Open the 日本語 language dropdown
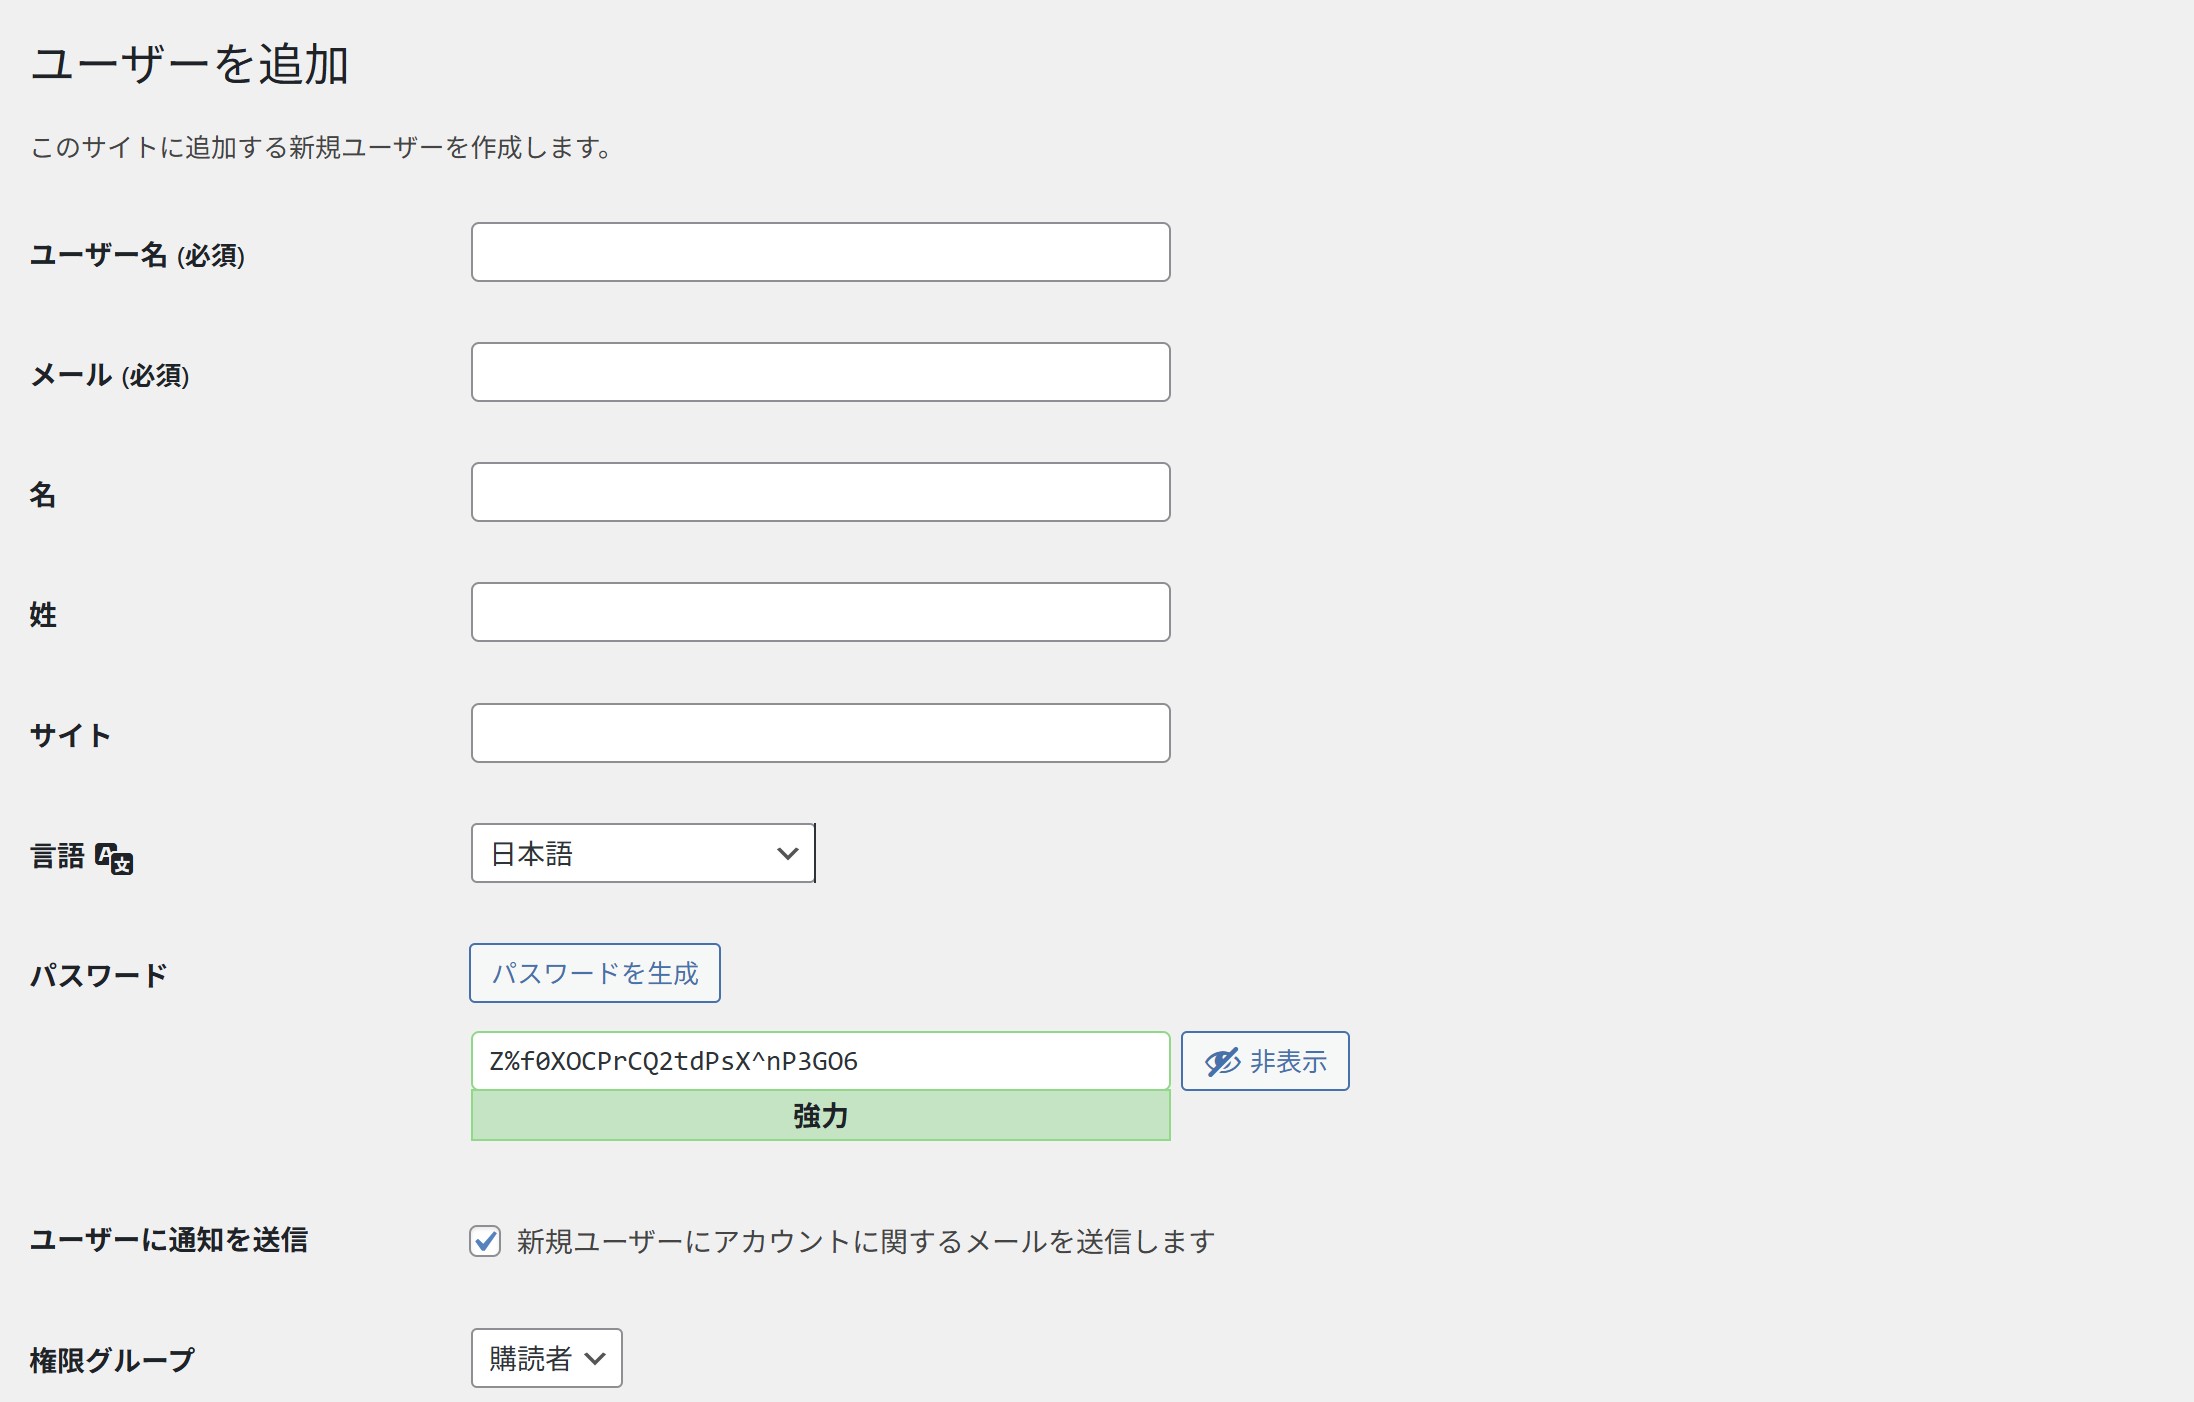 (x=642, y=854)
